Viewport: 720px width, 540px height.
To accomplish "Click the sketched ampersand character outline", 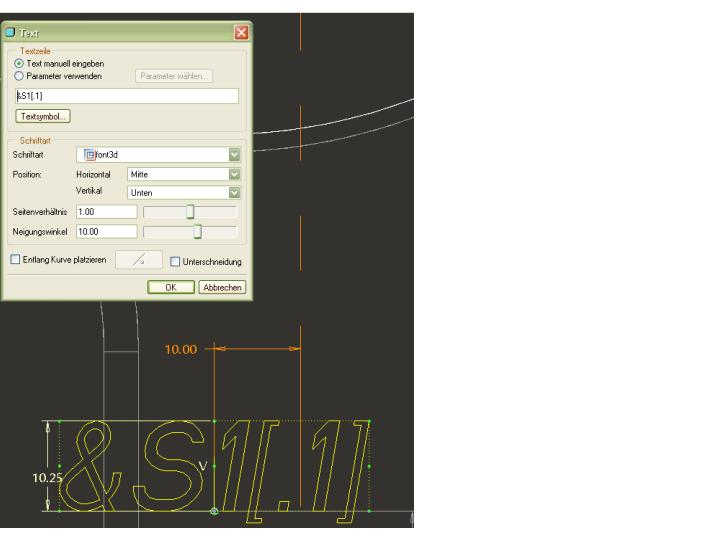I will [91, 466].
